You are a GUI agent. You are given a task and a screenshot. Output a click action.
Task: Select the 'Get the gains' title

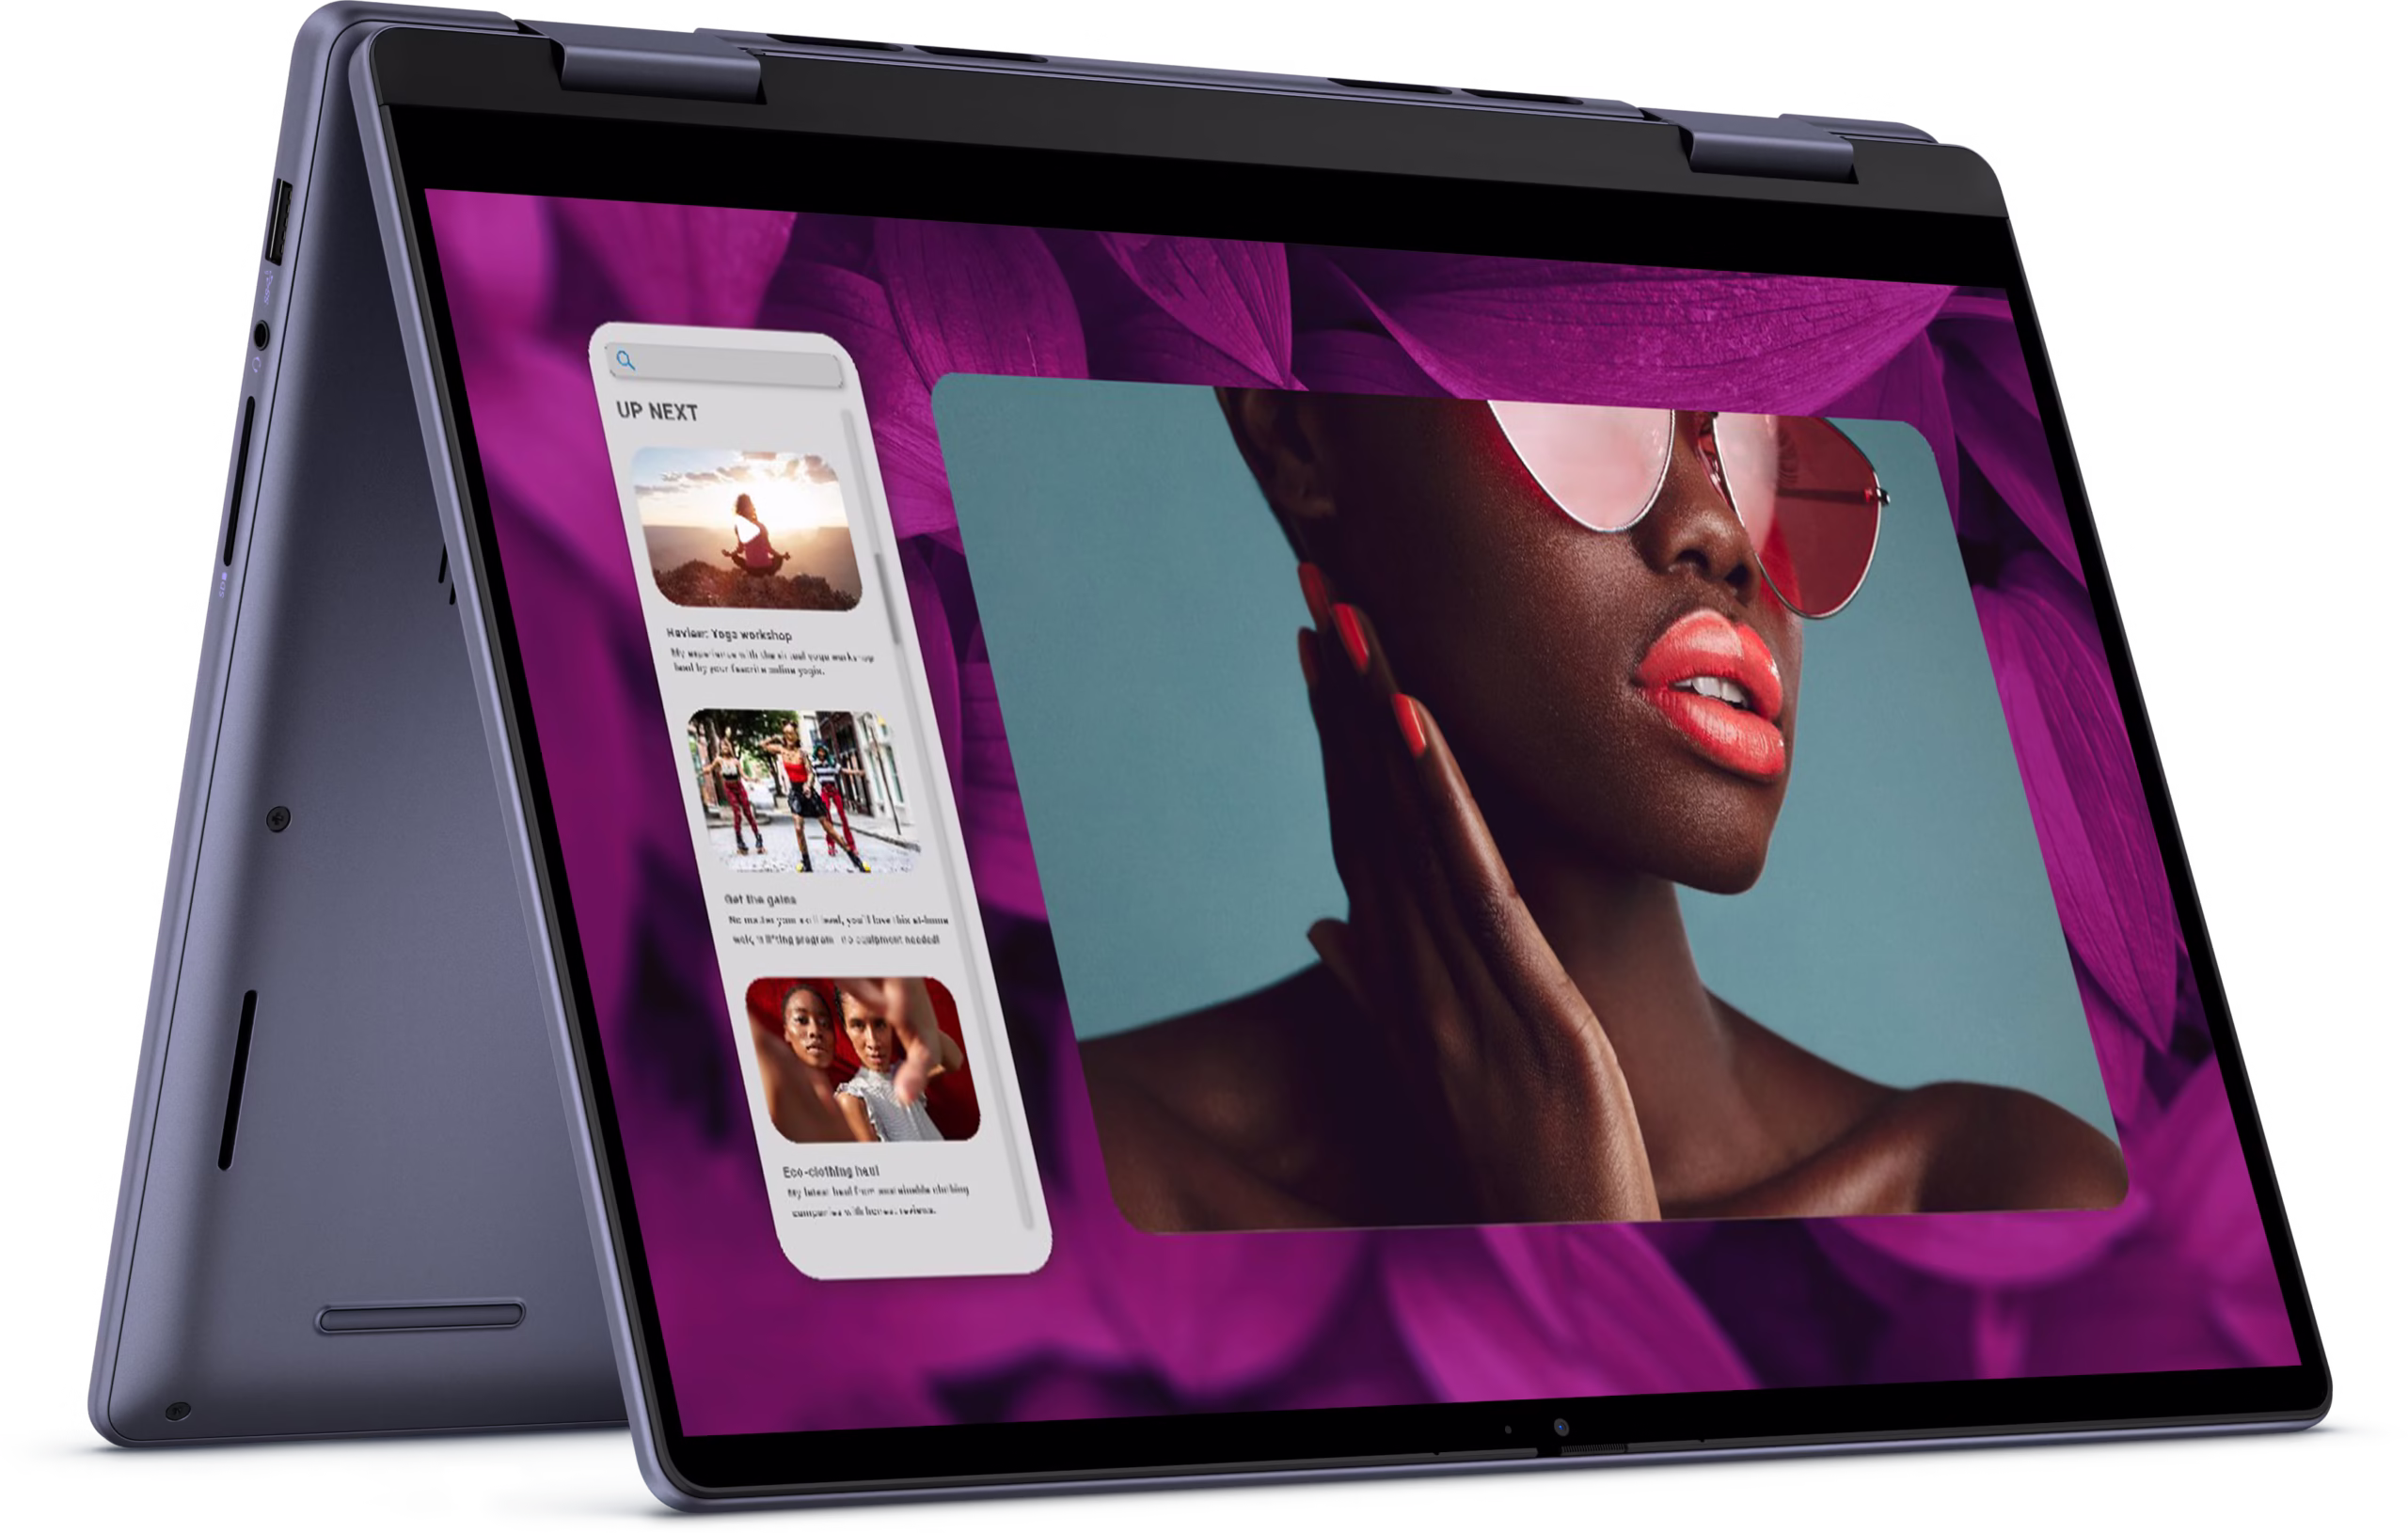pos(760,899)
